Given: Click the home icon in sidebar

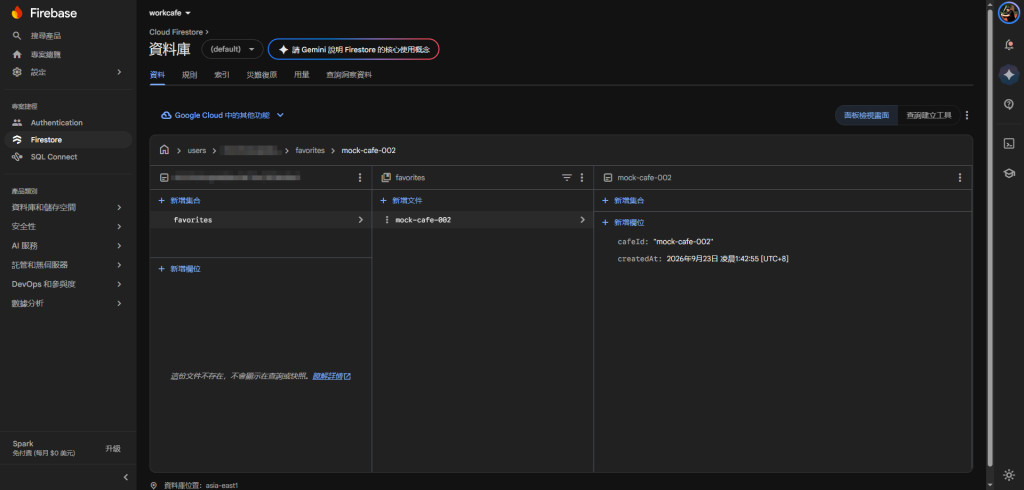Looking at the screenshot, I should [17, 54].
